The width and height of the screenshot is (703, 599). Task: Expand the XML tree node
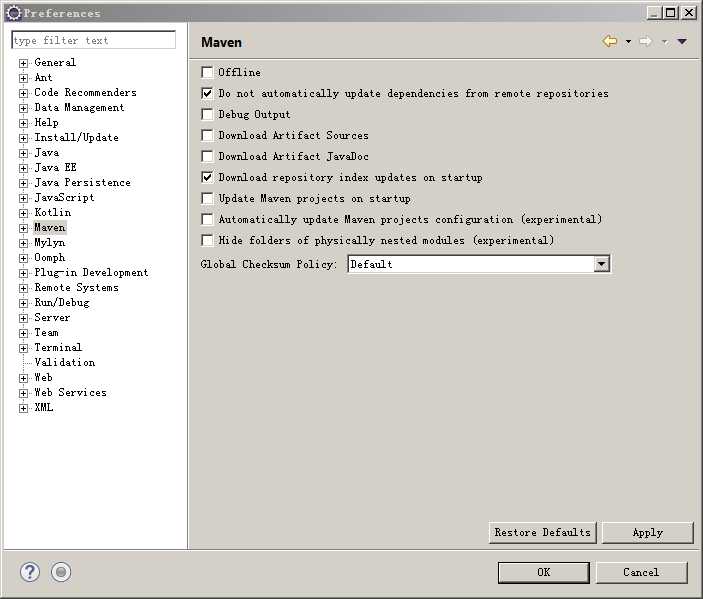pyautogui.click(x=23, y=408)
